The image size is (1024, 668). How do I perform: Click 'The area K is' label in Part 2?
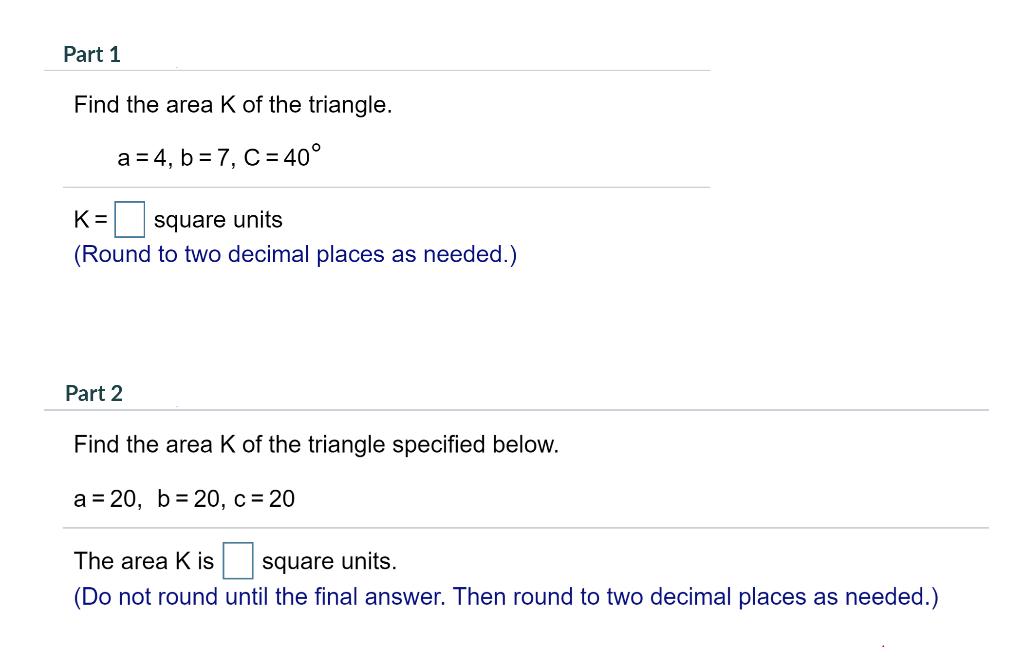coord(146,561)
